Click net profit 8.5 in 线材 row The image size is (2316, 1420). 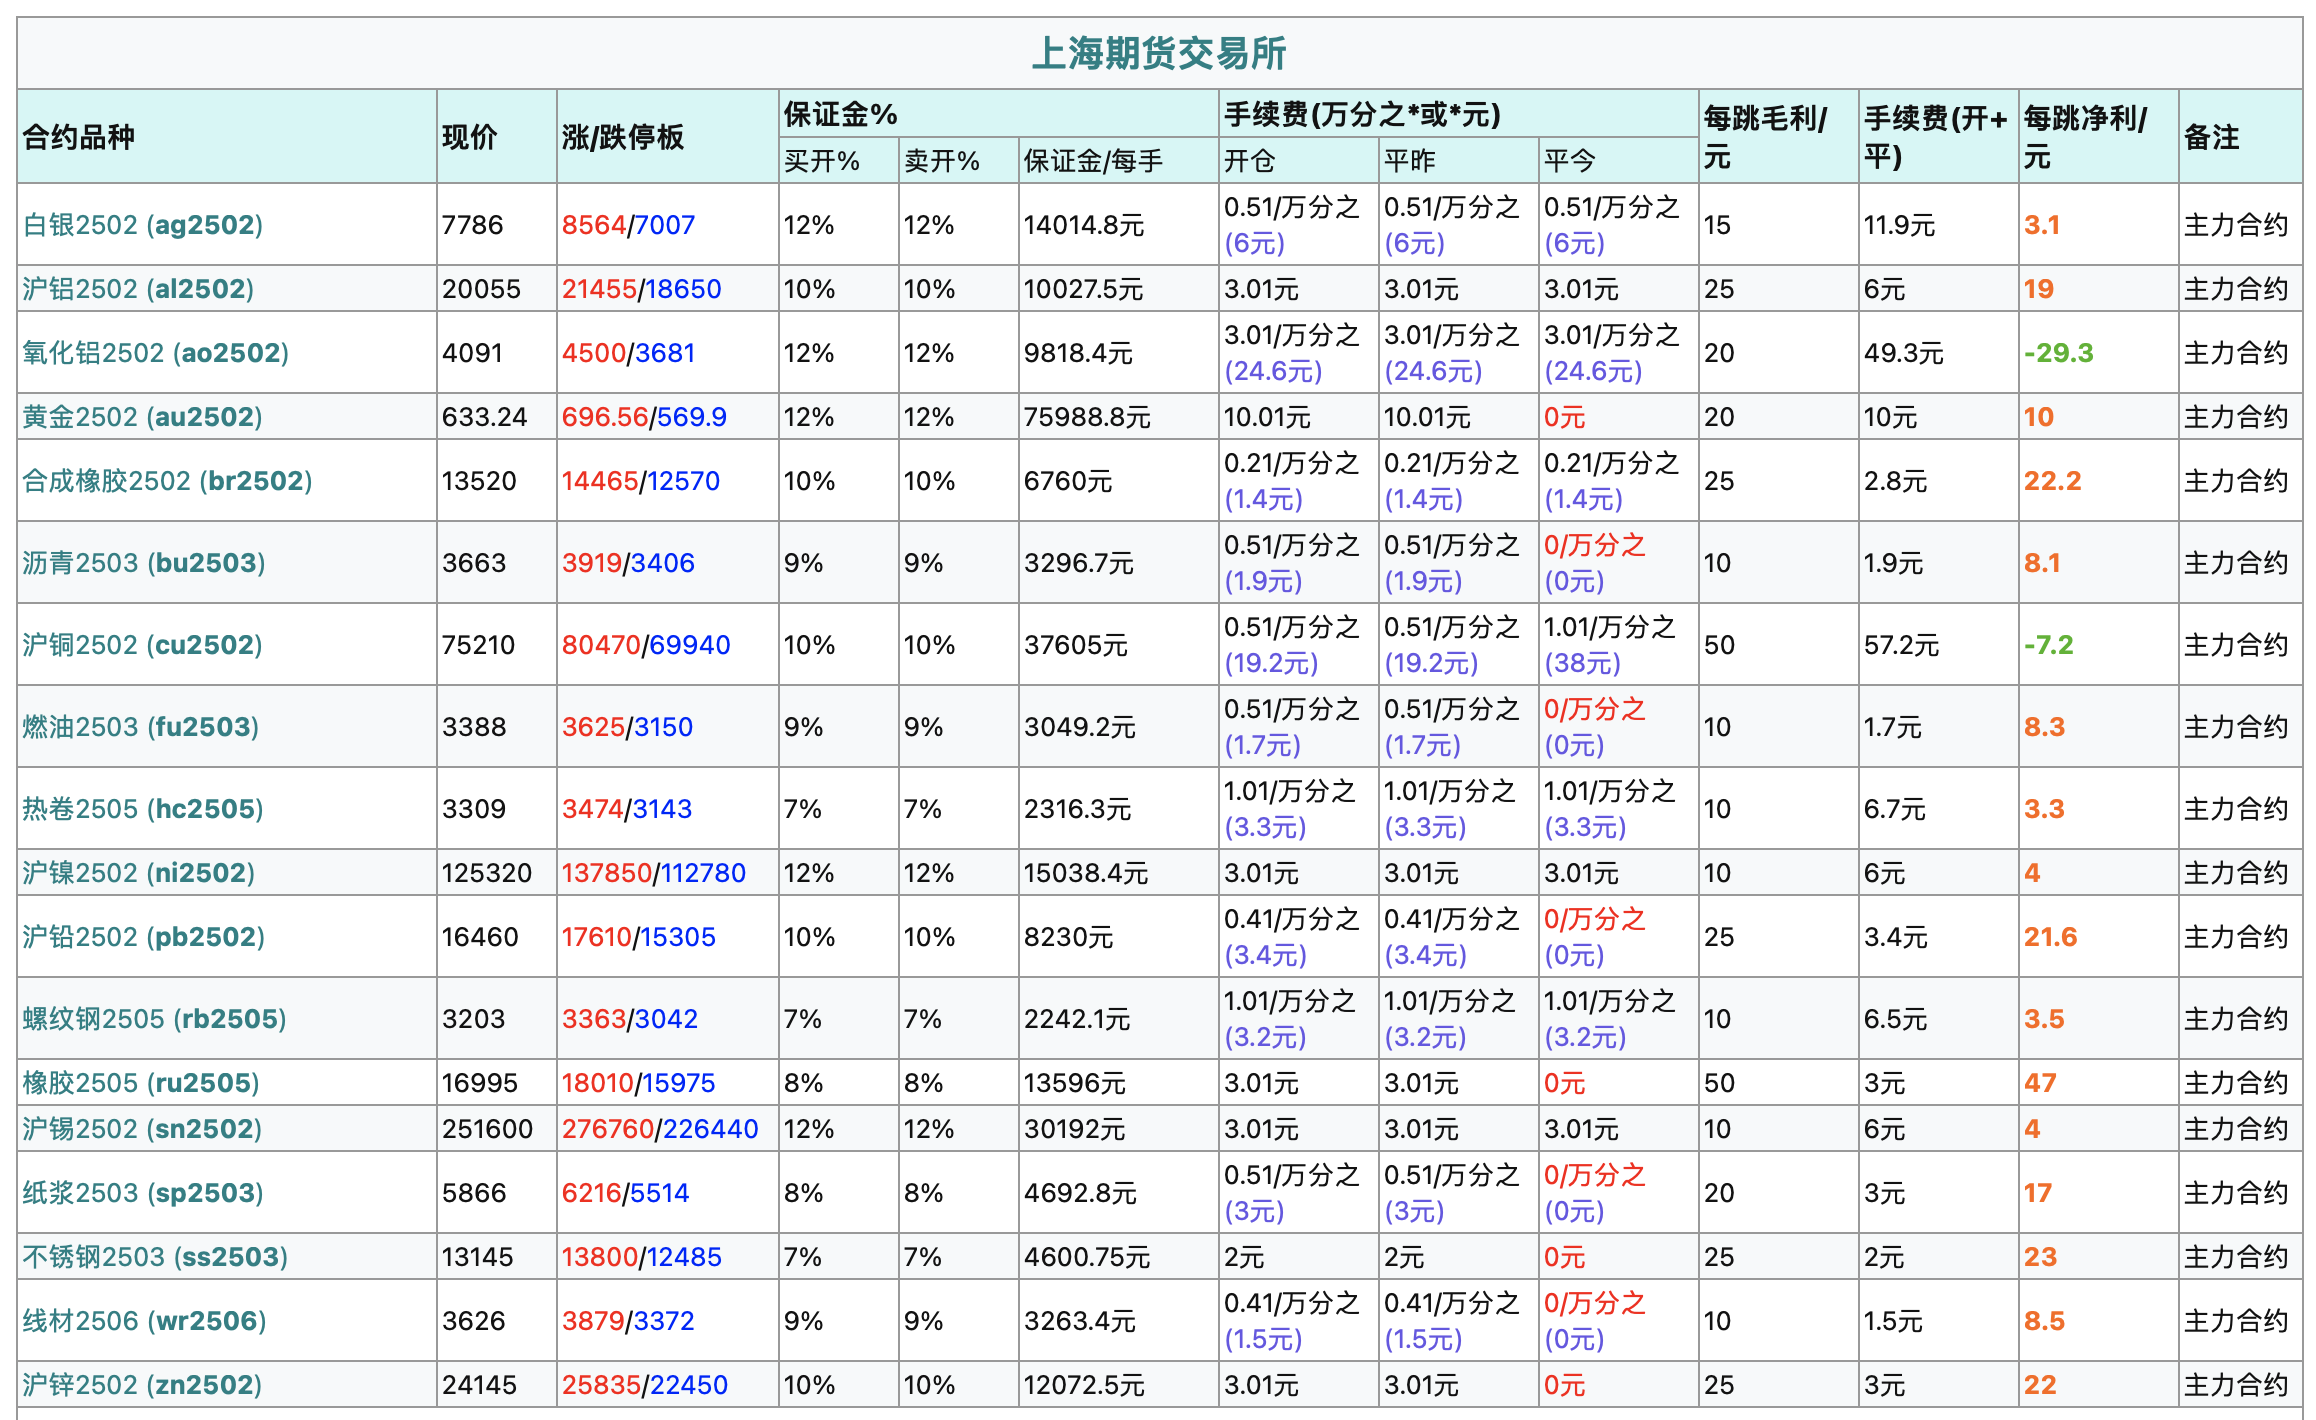(2045, 1321)
